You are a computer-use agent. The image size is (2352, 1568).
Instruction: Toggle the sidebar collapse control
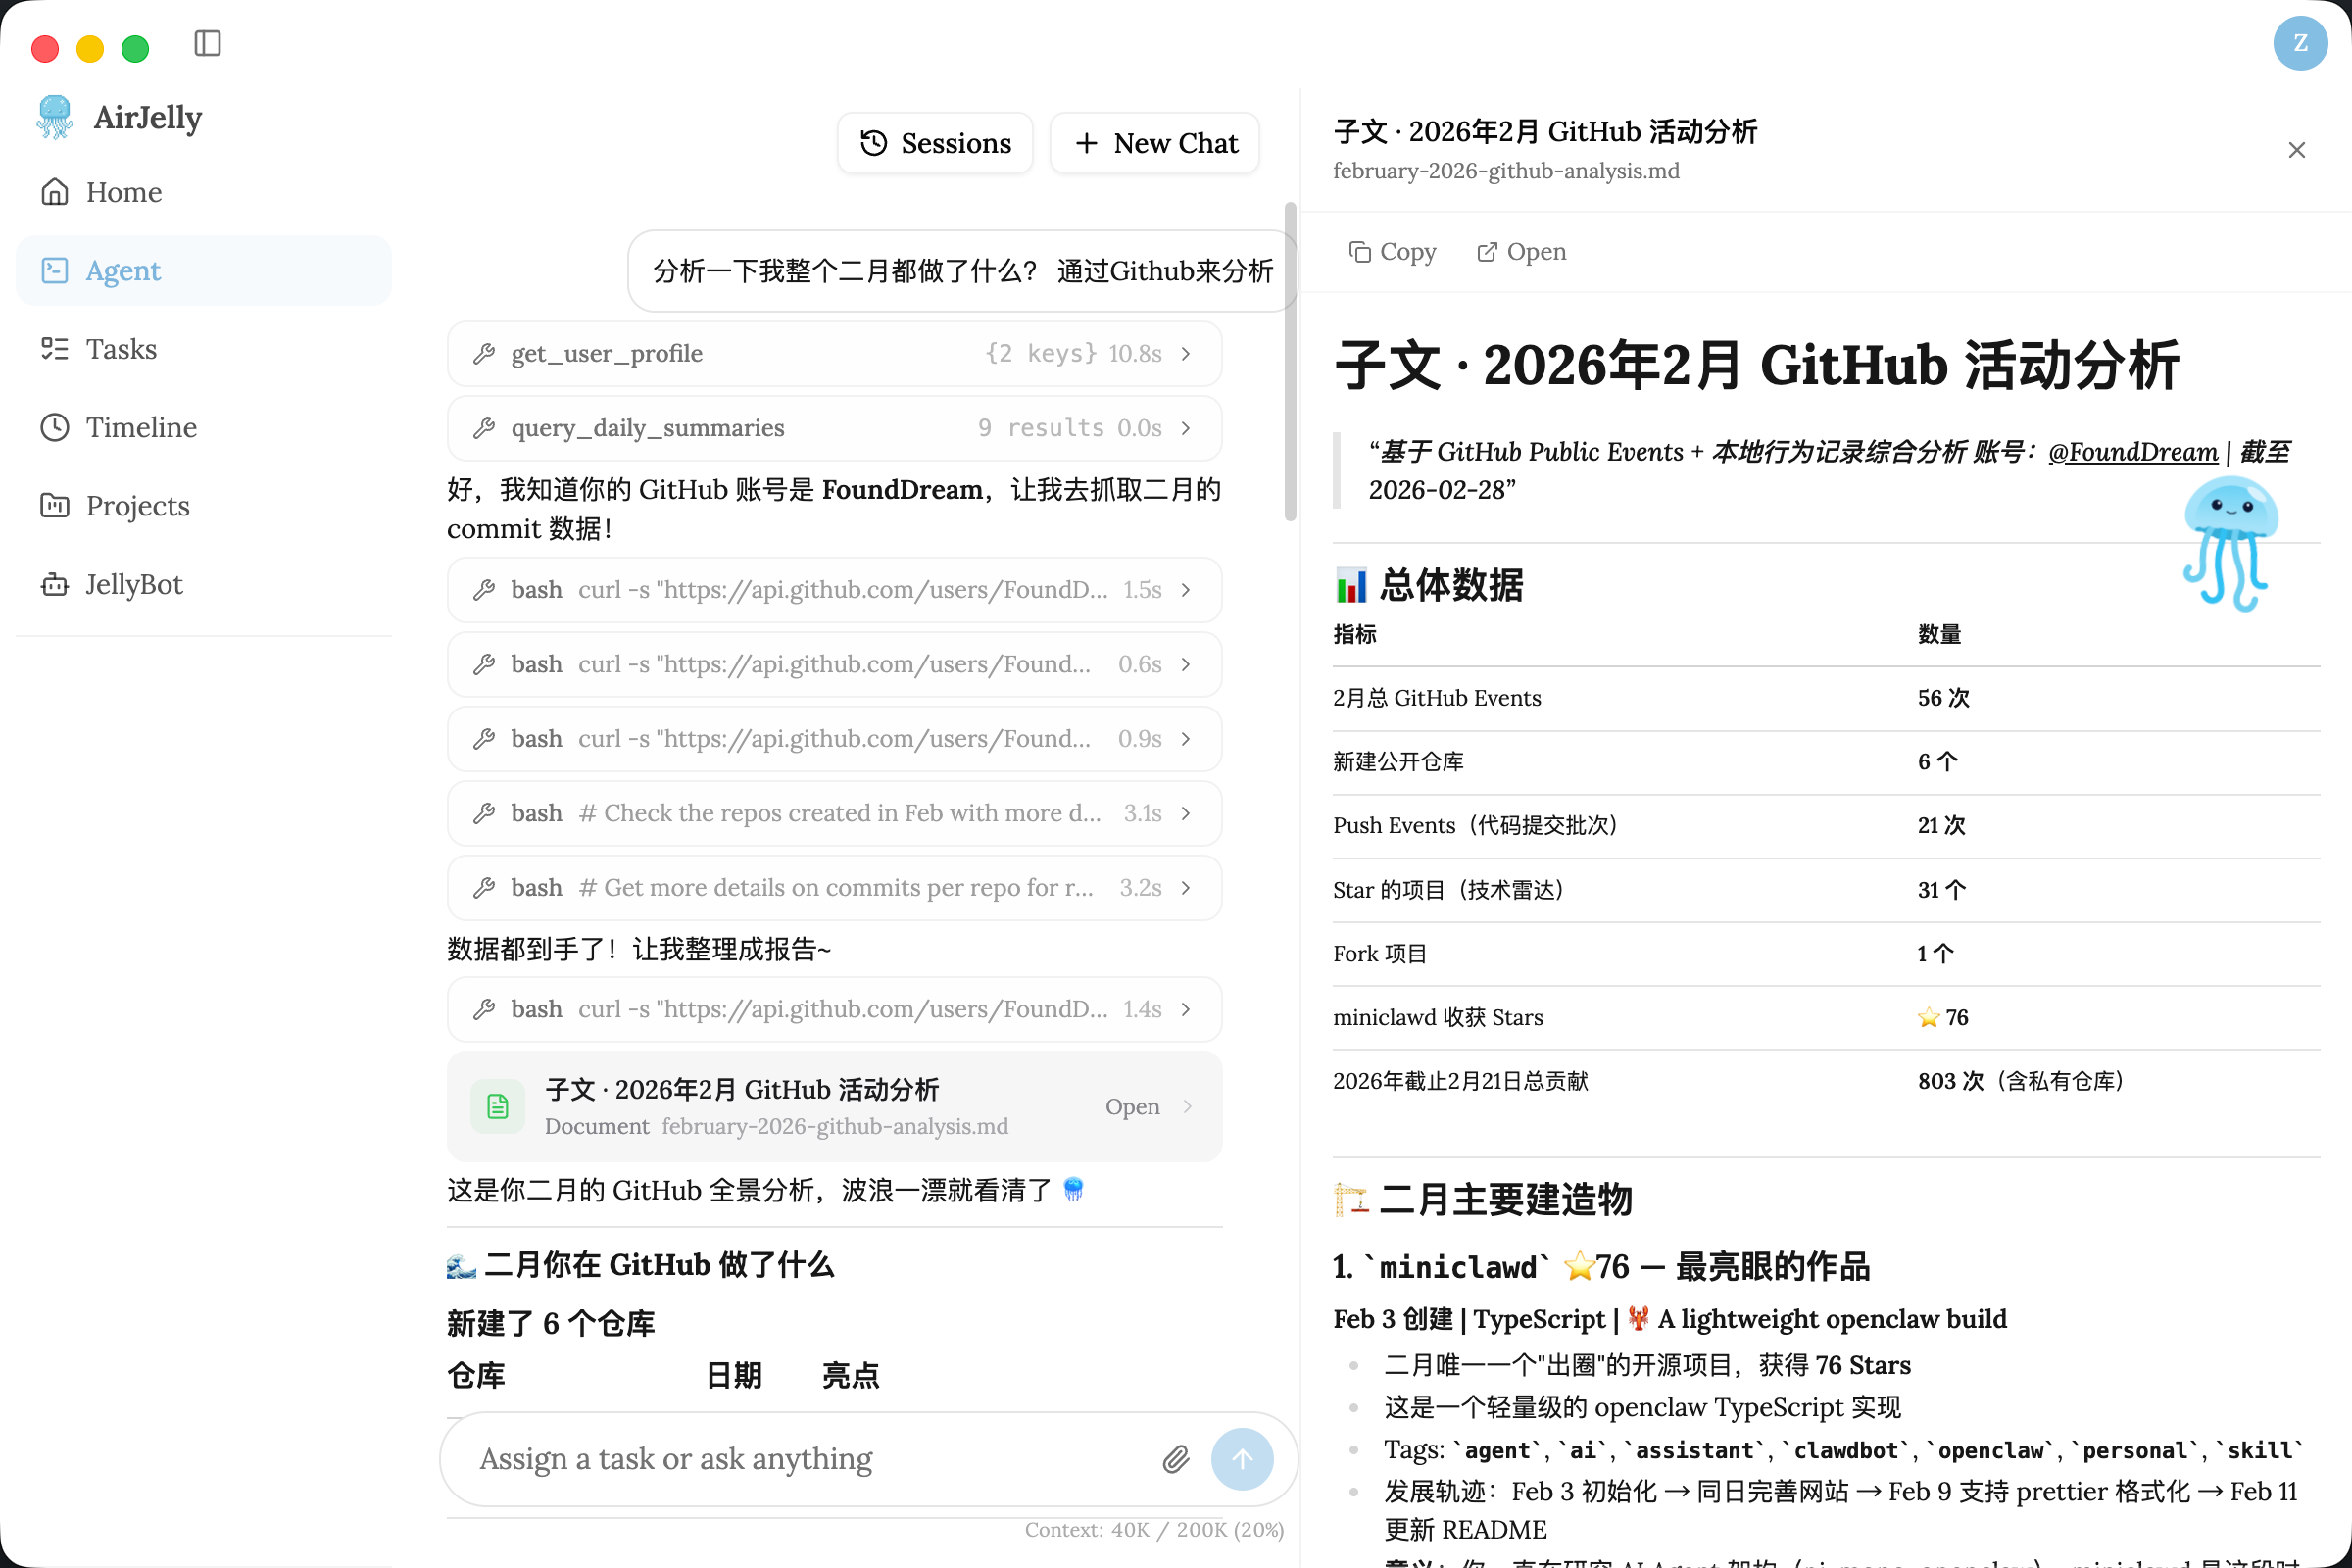tap(207, 43)
